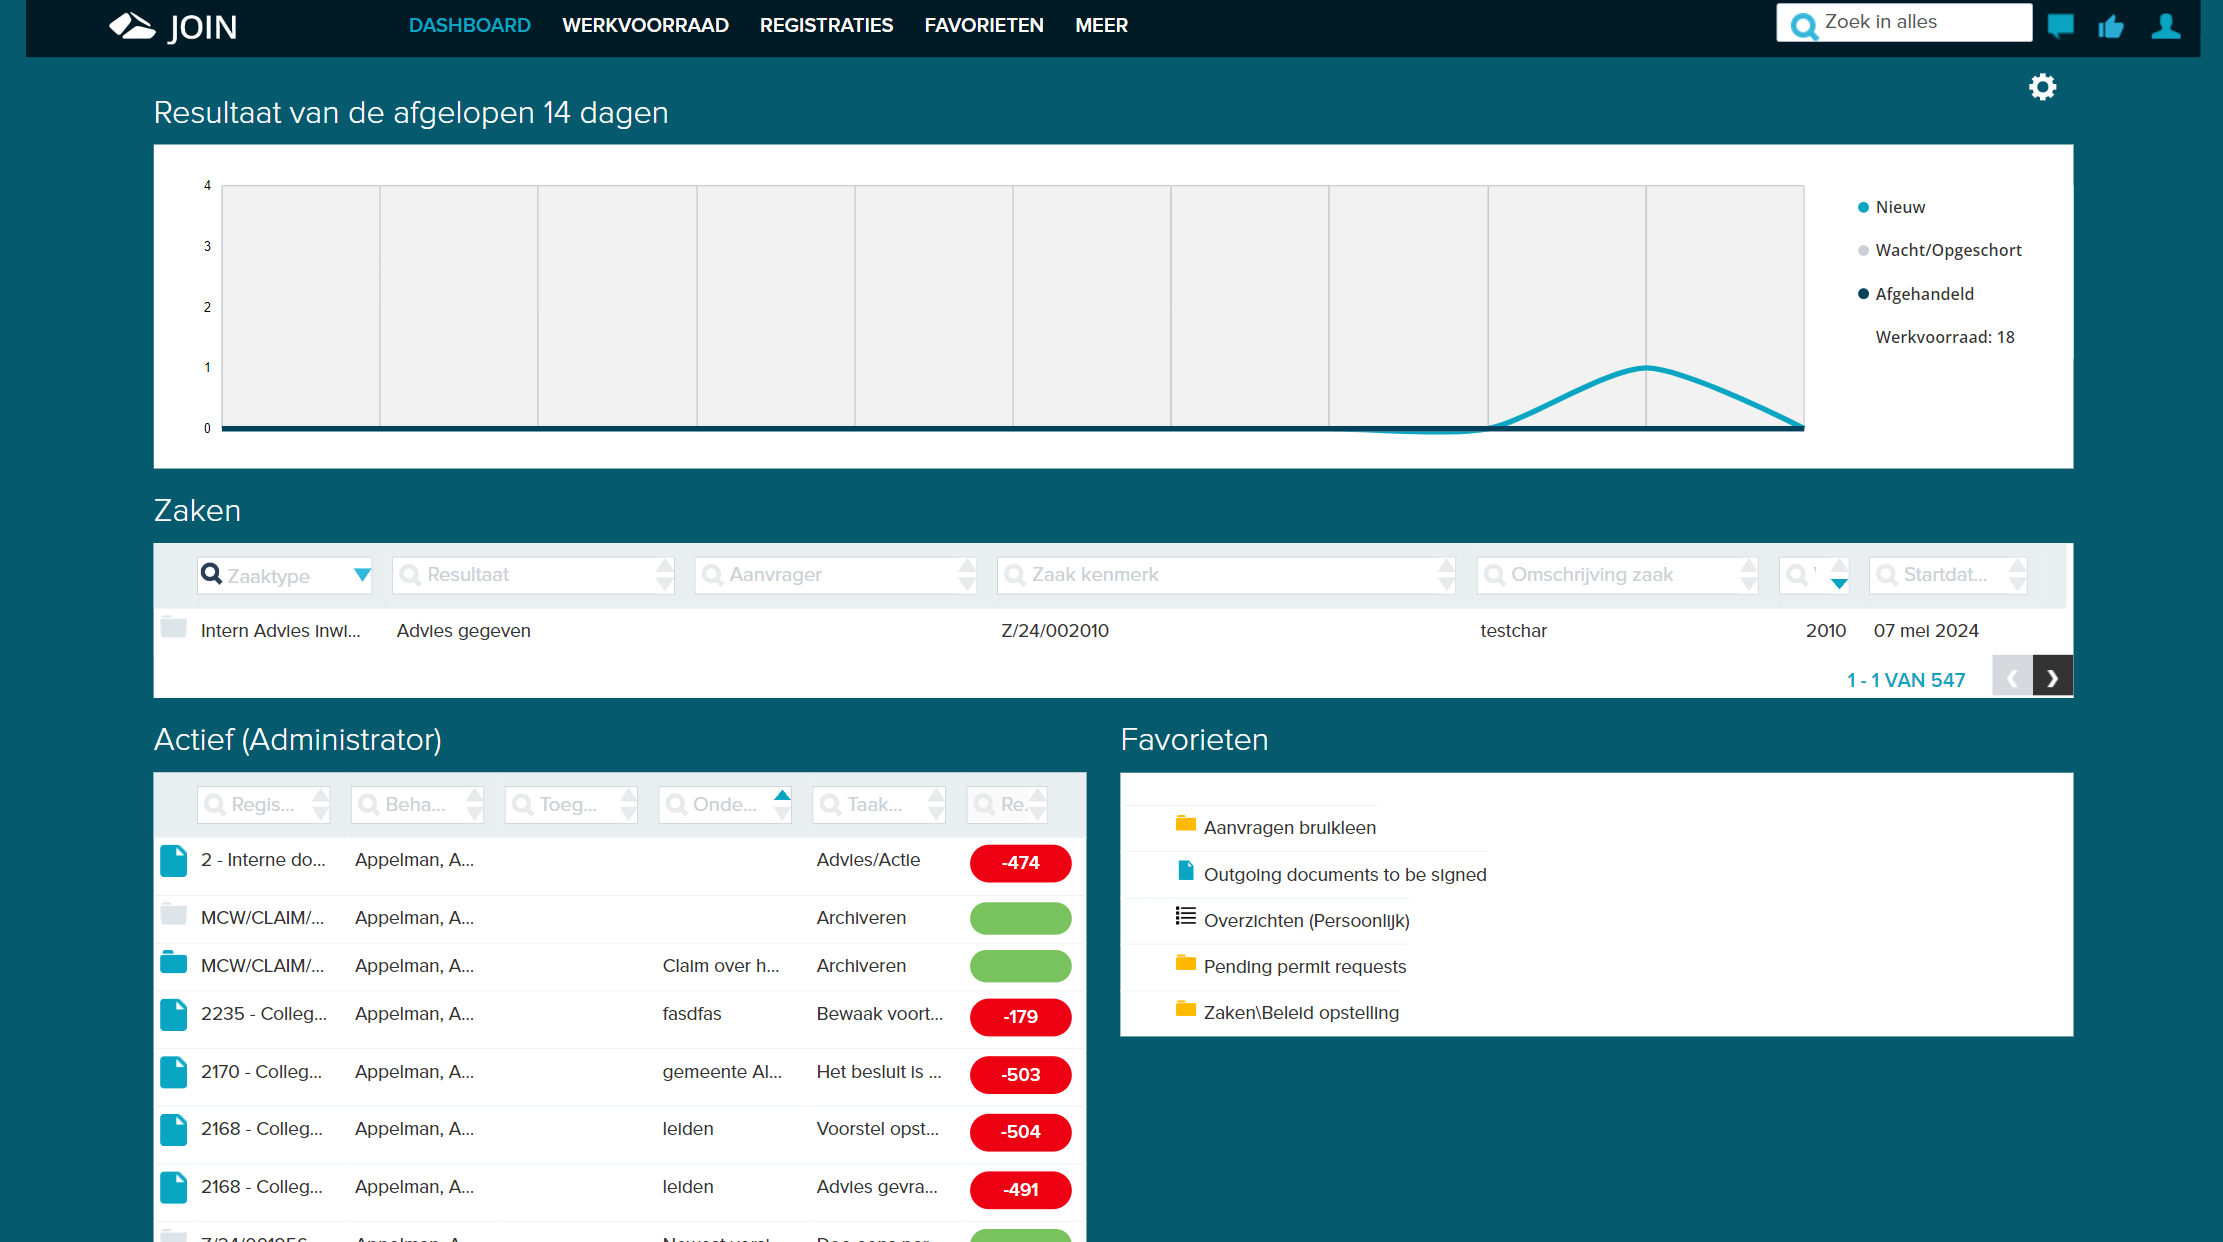
Task: Sort Zaken by Aanvrager column
Action: [x=967, y=575]
